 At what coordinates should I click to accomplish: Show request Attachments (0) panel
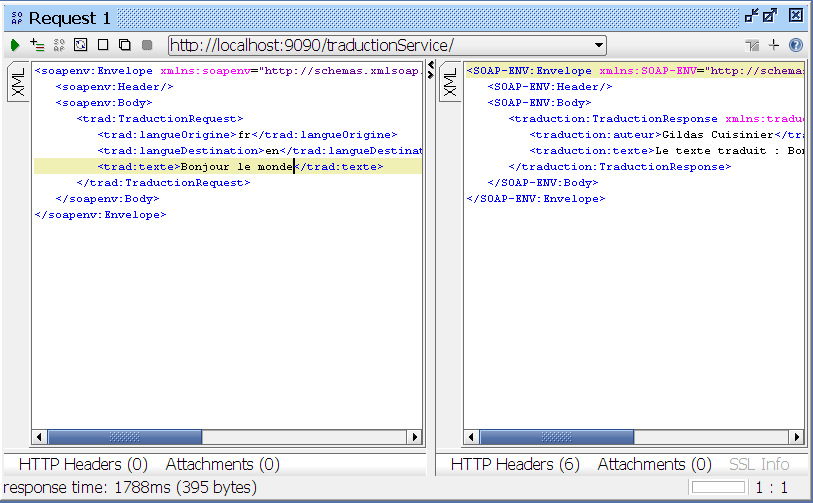(222, 464)
